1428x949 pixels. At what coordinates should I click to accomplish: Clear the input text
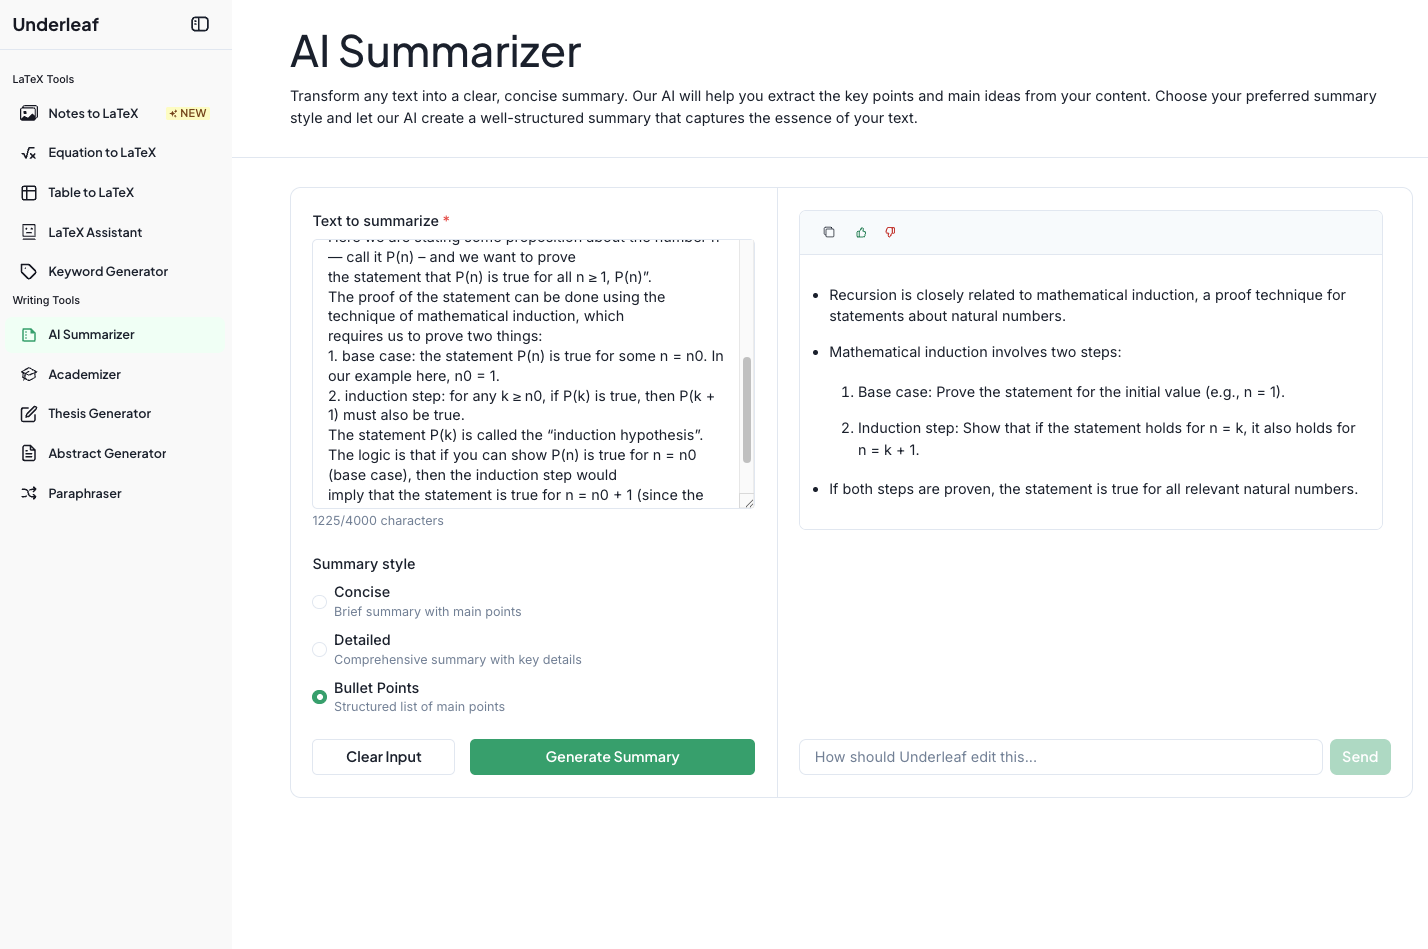[383, 757]
